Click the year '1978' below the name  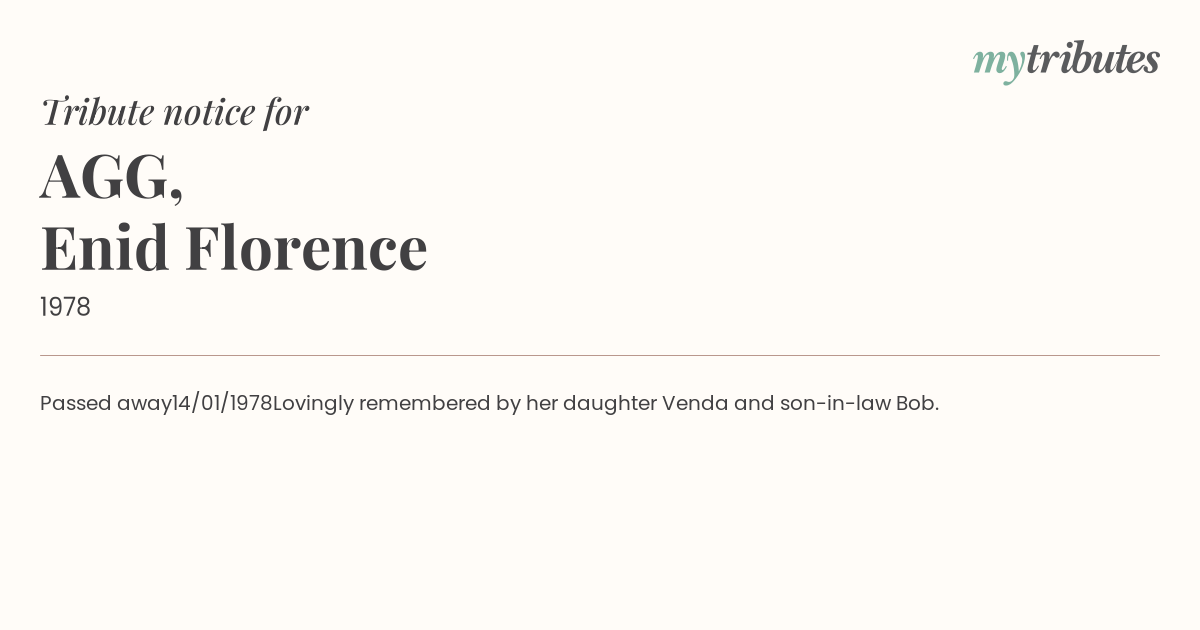(x=65, y=307)
